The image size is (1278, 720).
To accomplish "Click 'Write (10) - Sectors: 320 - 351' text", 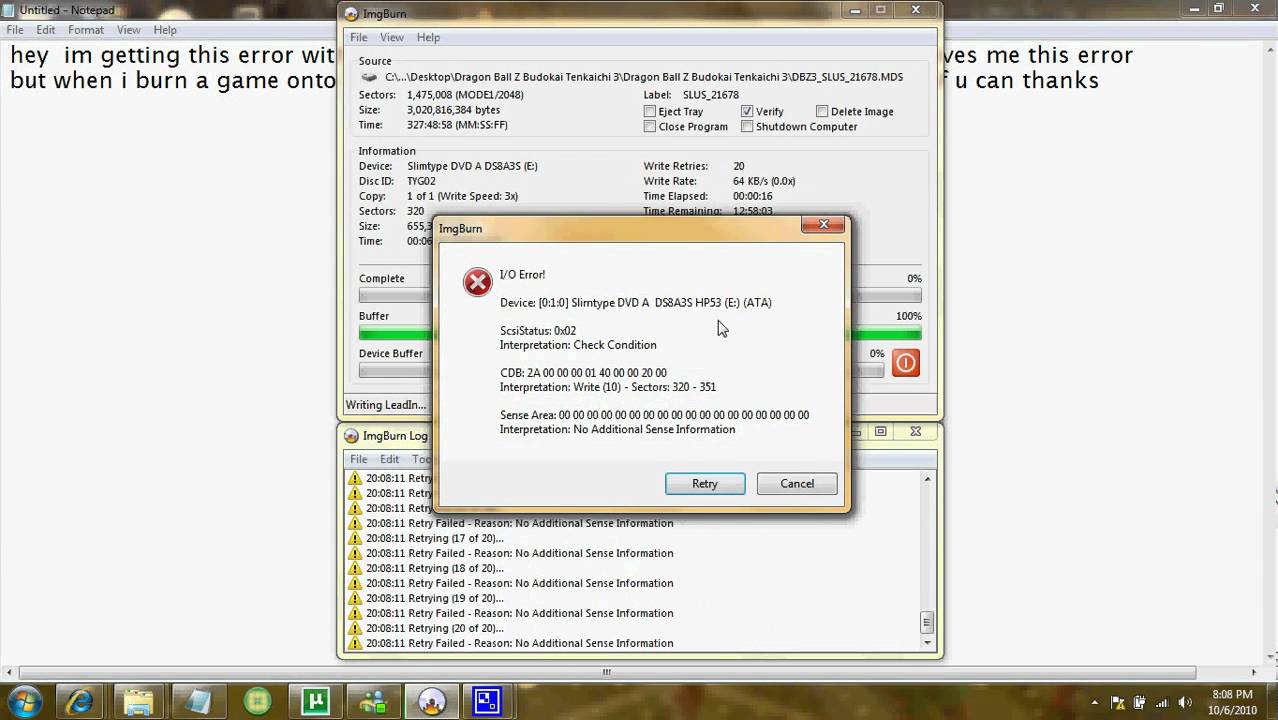I will click(645, 387).
